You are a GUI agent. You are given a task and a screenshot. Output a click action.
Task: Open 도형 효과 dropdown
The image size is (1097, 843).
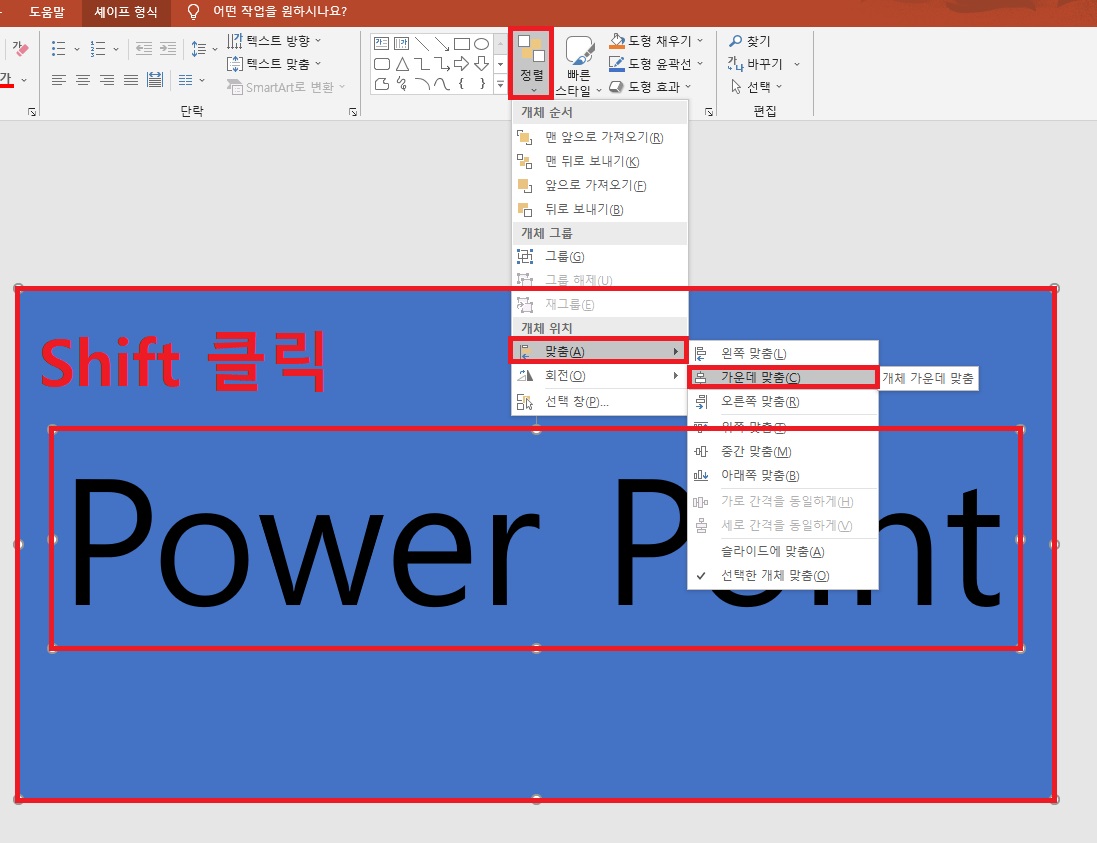[650, 87]
